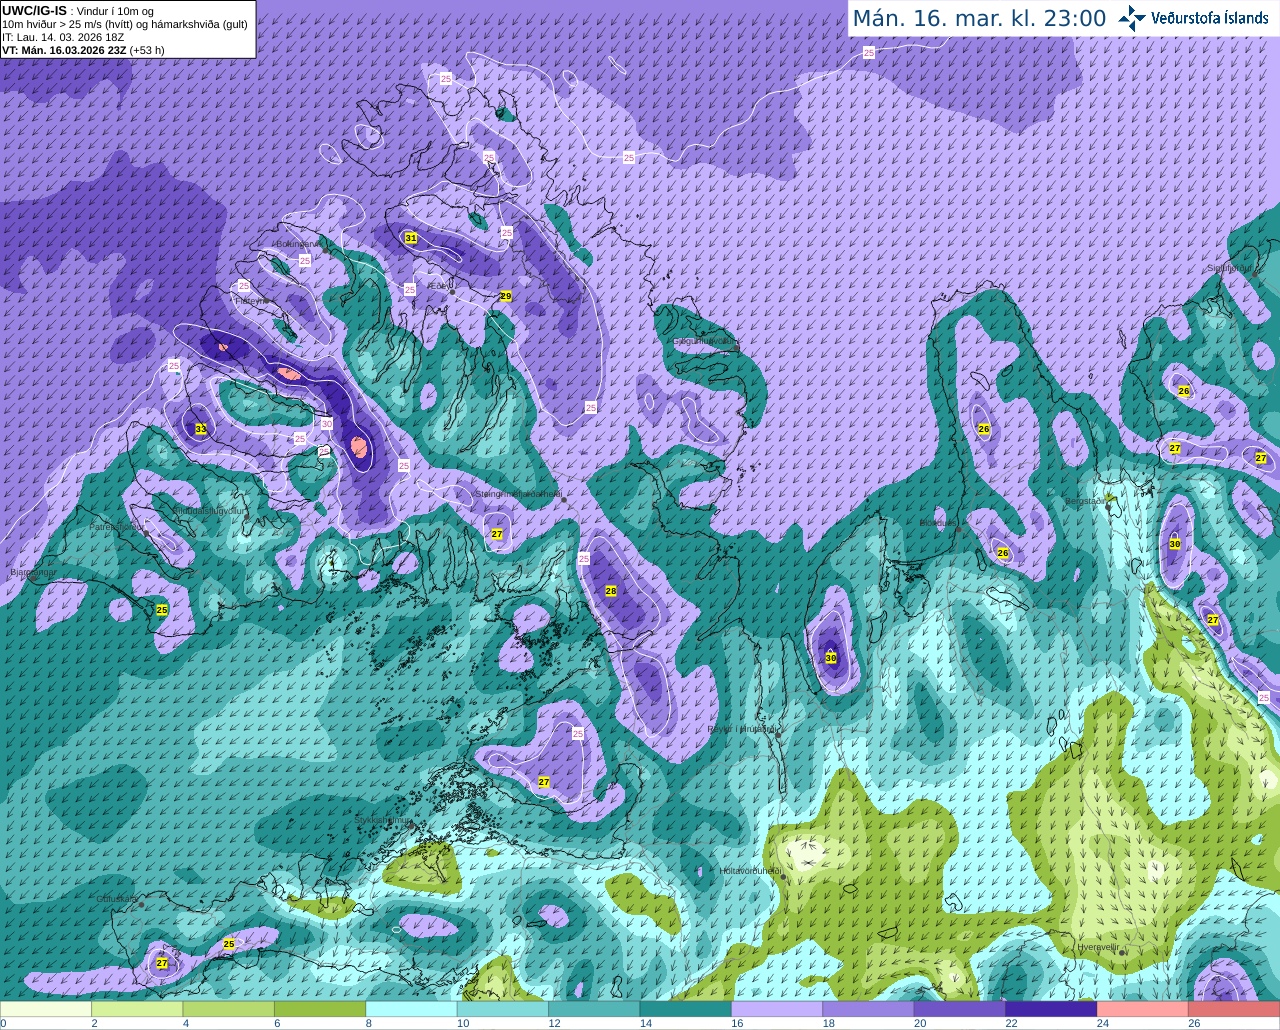1280x1030 pixels.
Task: Select the light cyan 8–10 legend swatch
Action: point(412,1009)
